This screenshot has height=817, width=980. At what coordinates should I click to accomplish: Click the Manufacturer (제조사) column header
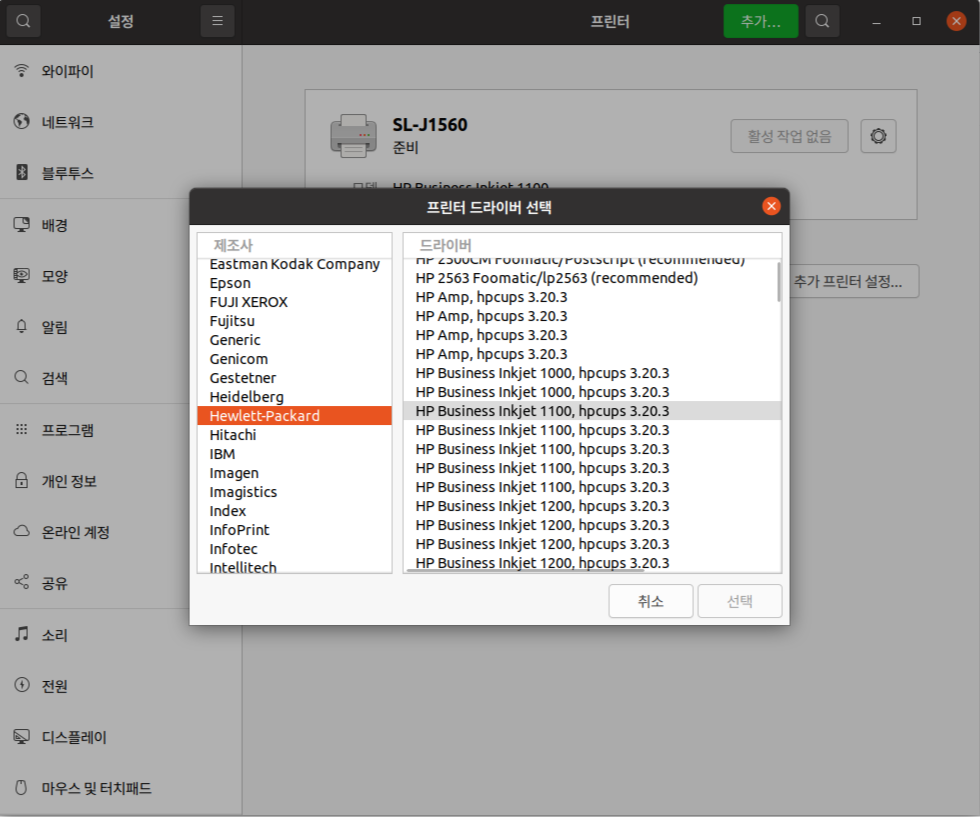pos(294,246)
